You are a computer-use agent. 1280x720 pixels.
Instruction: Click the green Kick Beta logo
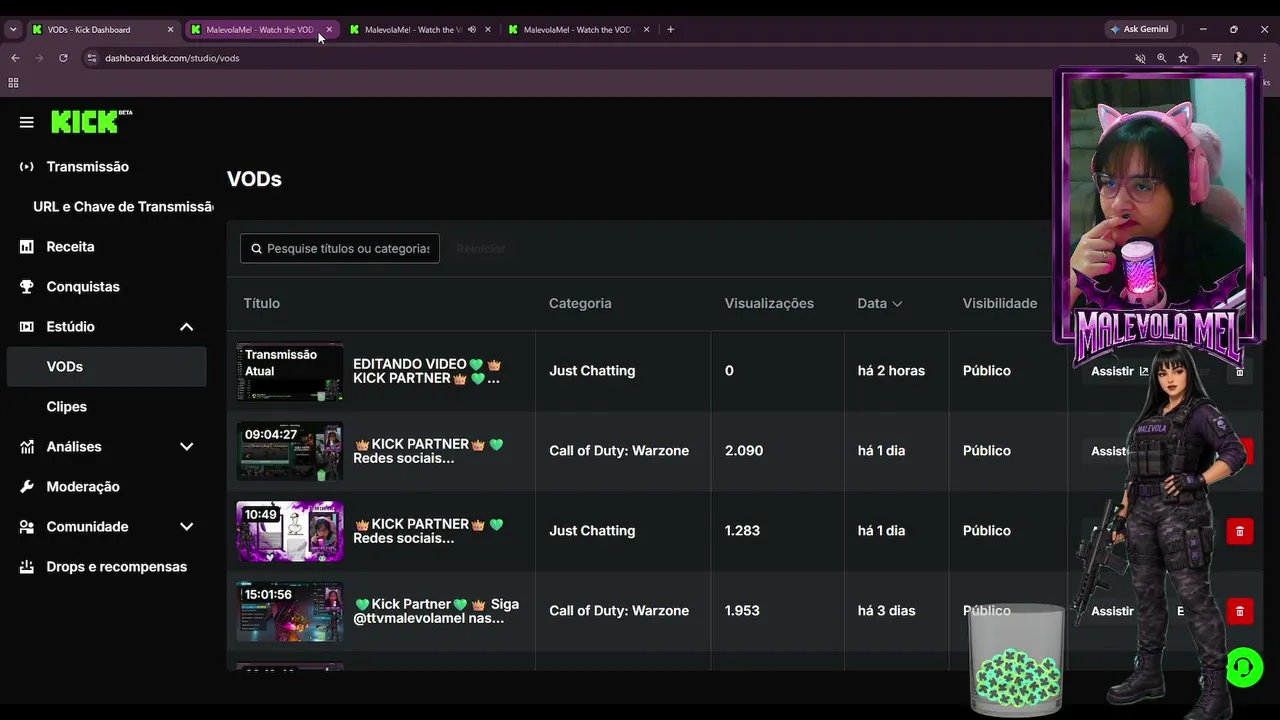pos(91,121)
